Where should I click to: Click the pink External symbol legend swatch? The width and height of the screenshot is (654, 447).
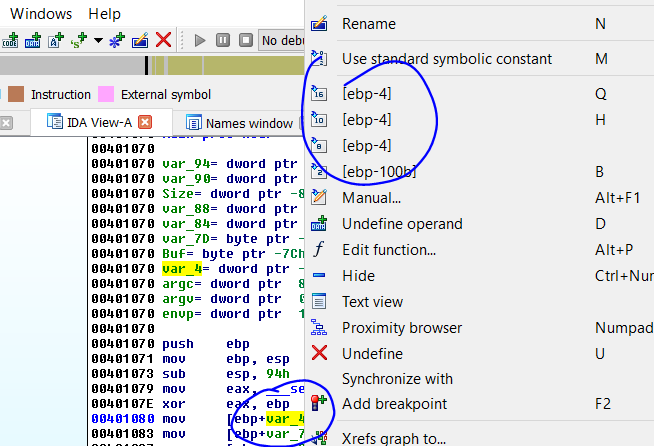pyautogui.click(x=105, y=94)
